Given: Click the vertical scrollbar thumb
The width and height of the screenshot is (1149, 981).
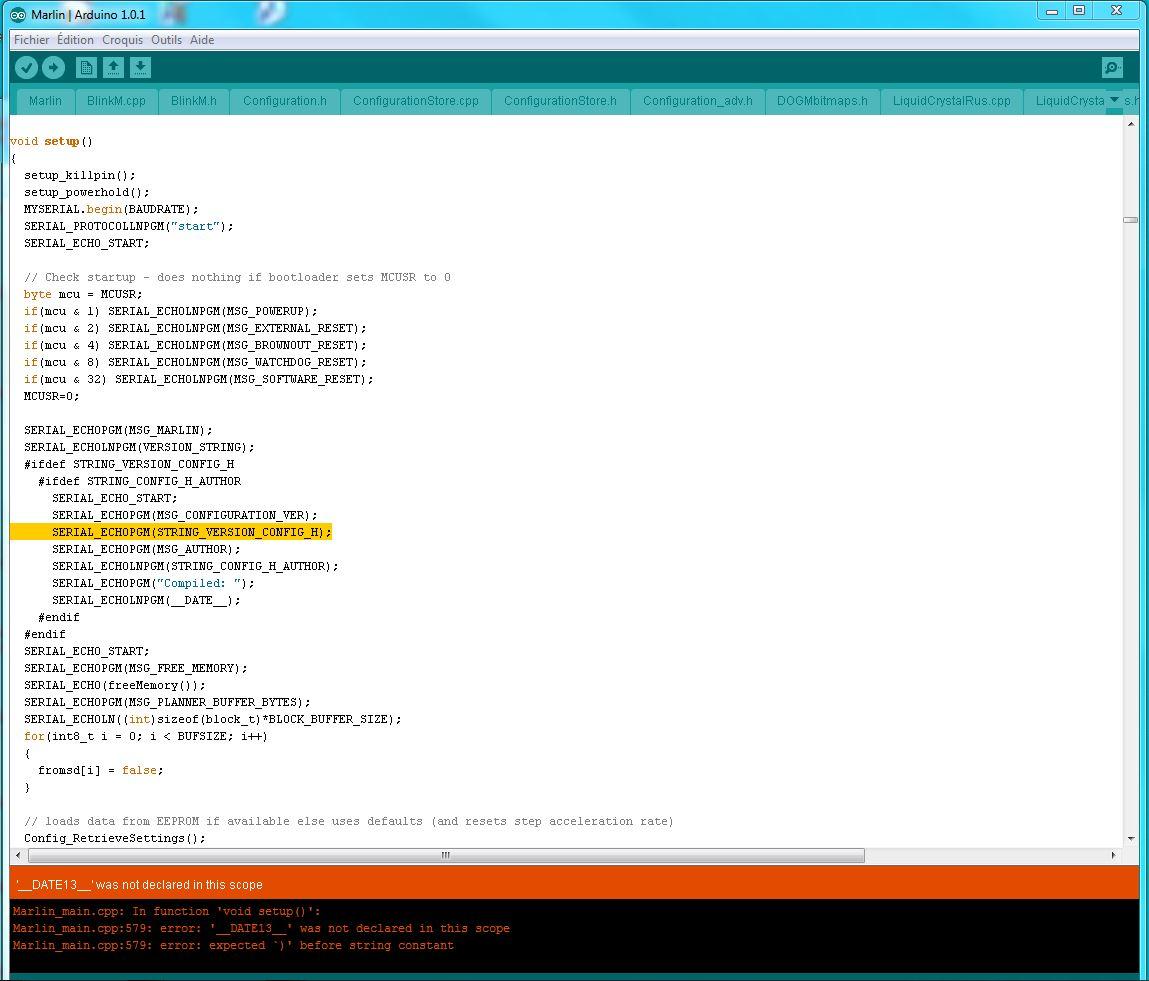Looking at the screenshot, I should point(1131,220).
